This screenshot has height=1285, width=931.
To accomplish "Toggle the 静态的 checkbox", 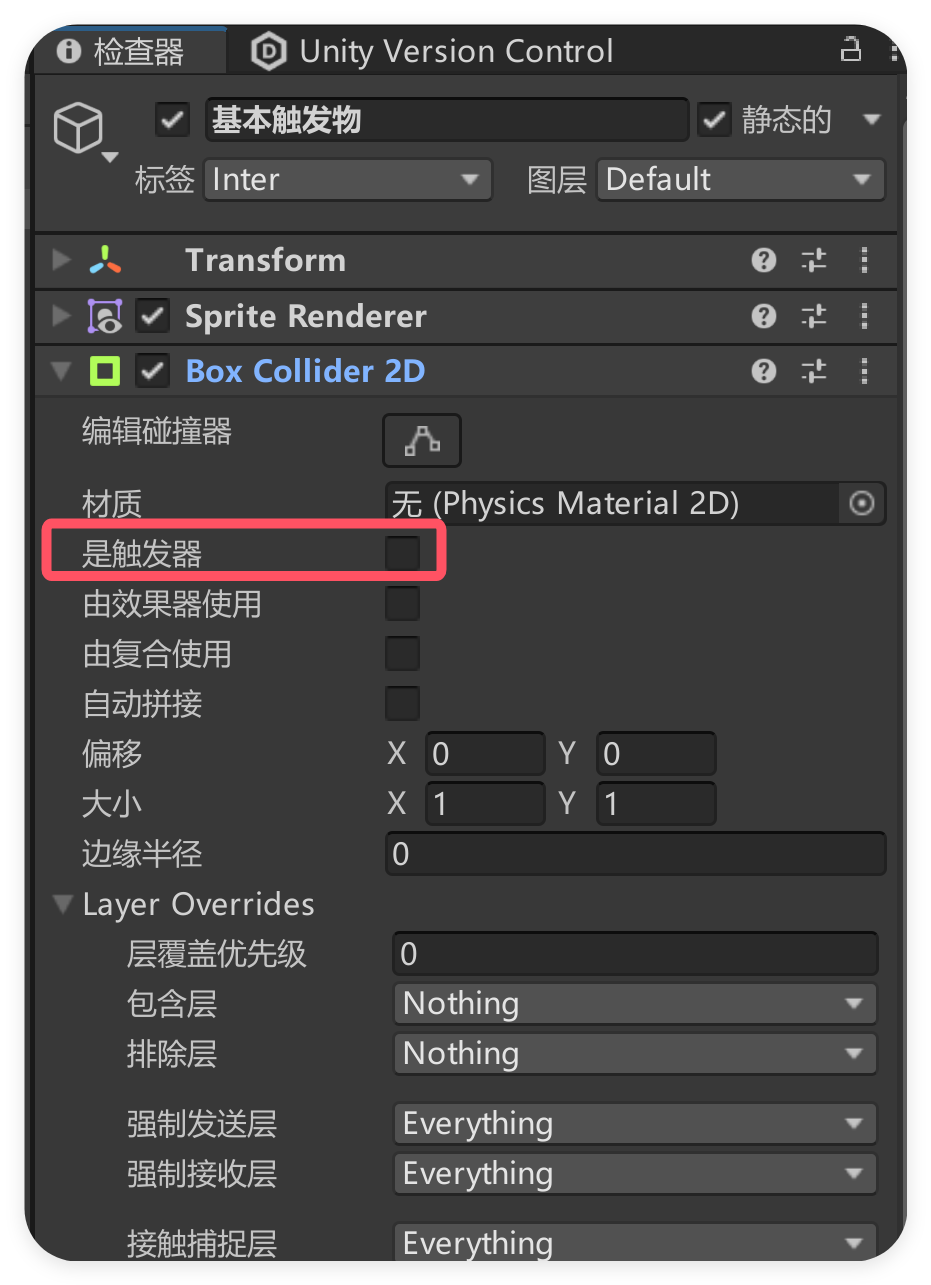I will (x=714, y=121).
